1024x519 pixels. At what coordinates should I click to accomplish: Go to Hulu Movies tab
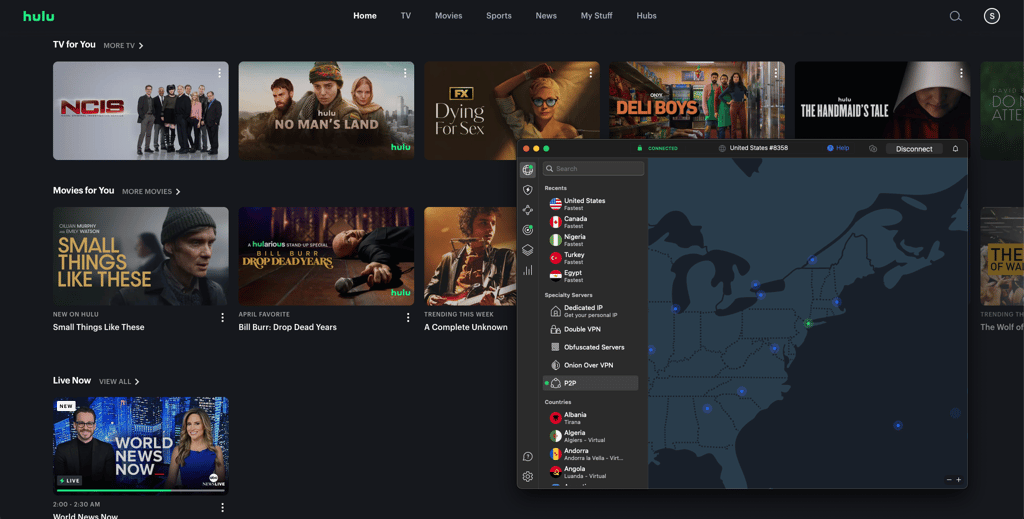tap(449, 16)
